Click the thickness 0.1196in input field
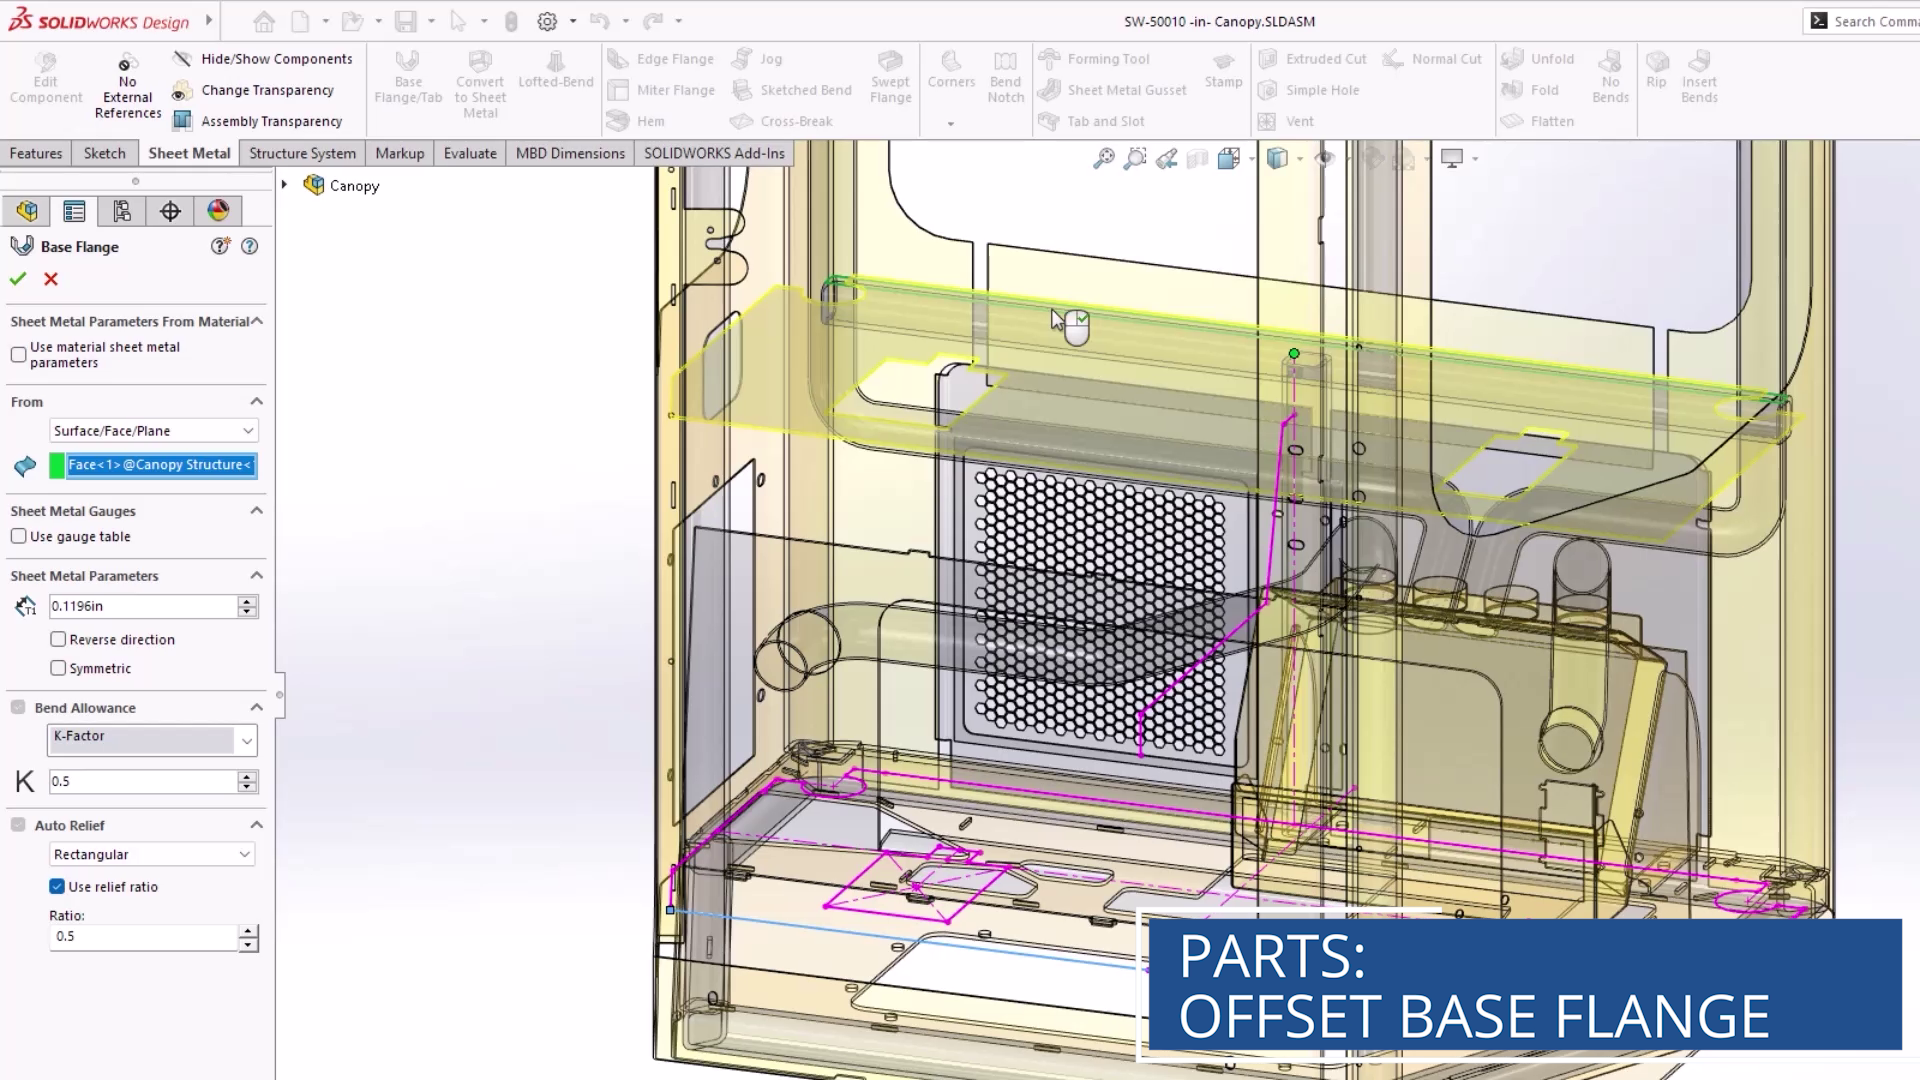This screenshot has height=1080, width=1920. click(x=142, y=606)
